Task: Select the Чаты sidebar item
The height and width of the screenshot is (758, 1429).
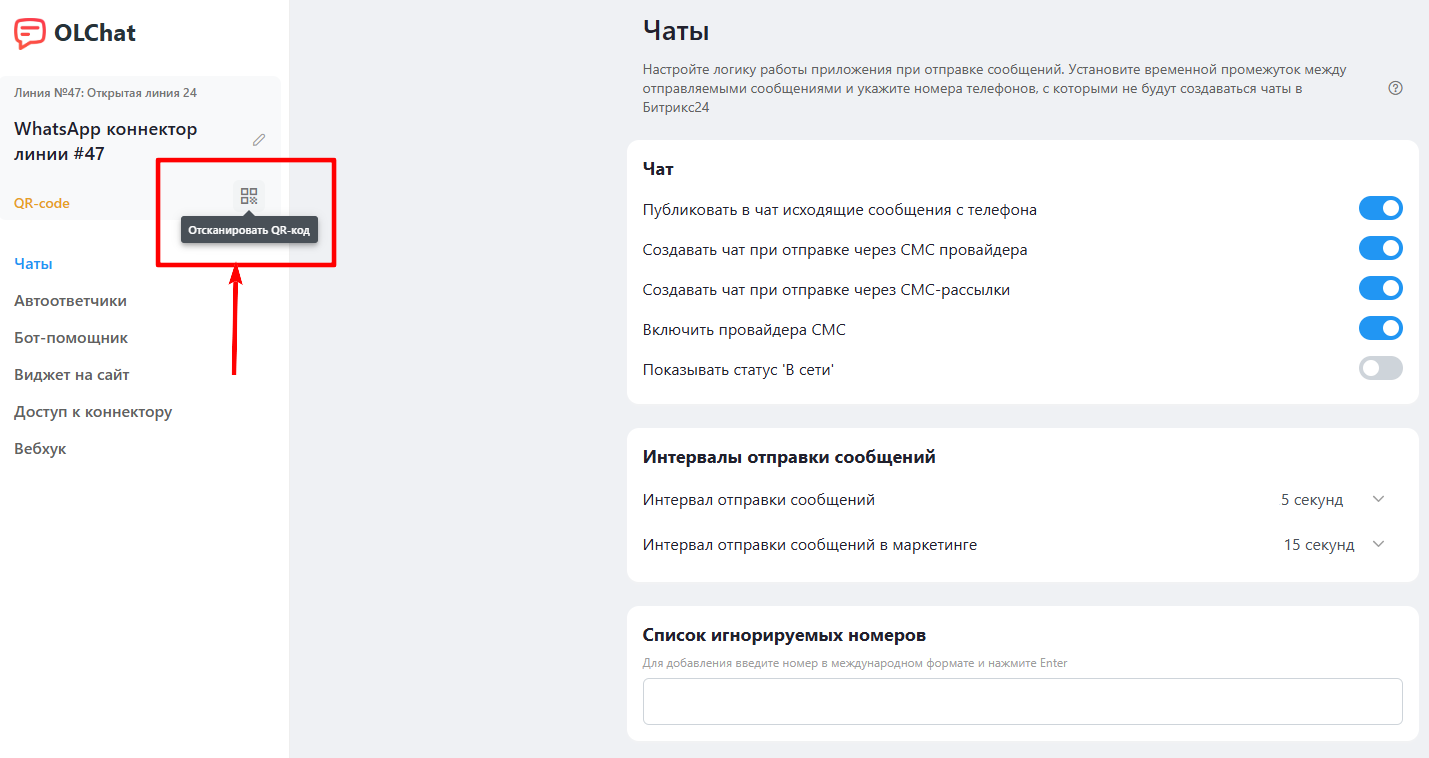Action: click(33, 264)
